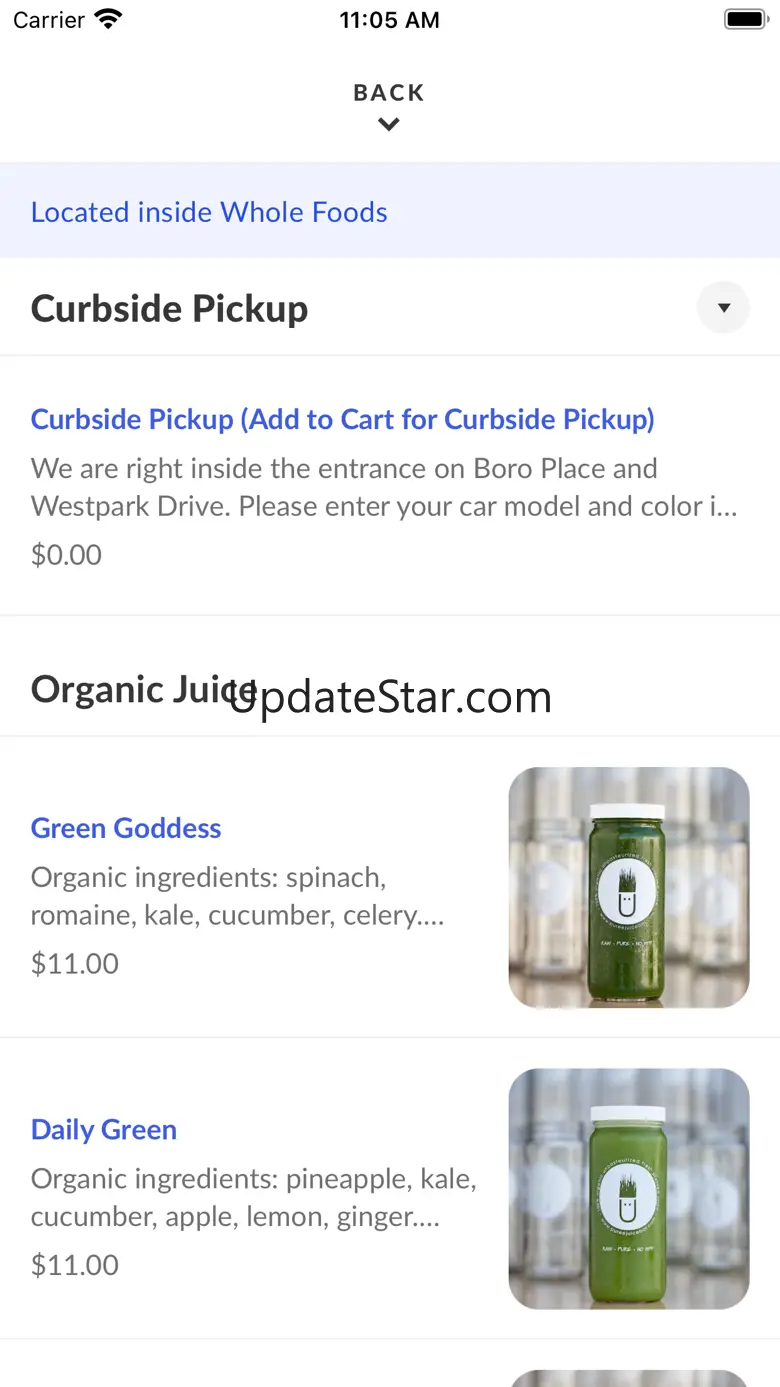Tap the curbside entrance description text

[x=384, y=487]
